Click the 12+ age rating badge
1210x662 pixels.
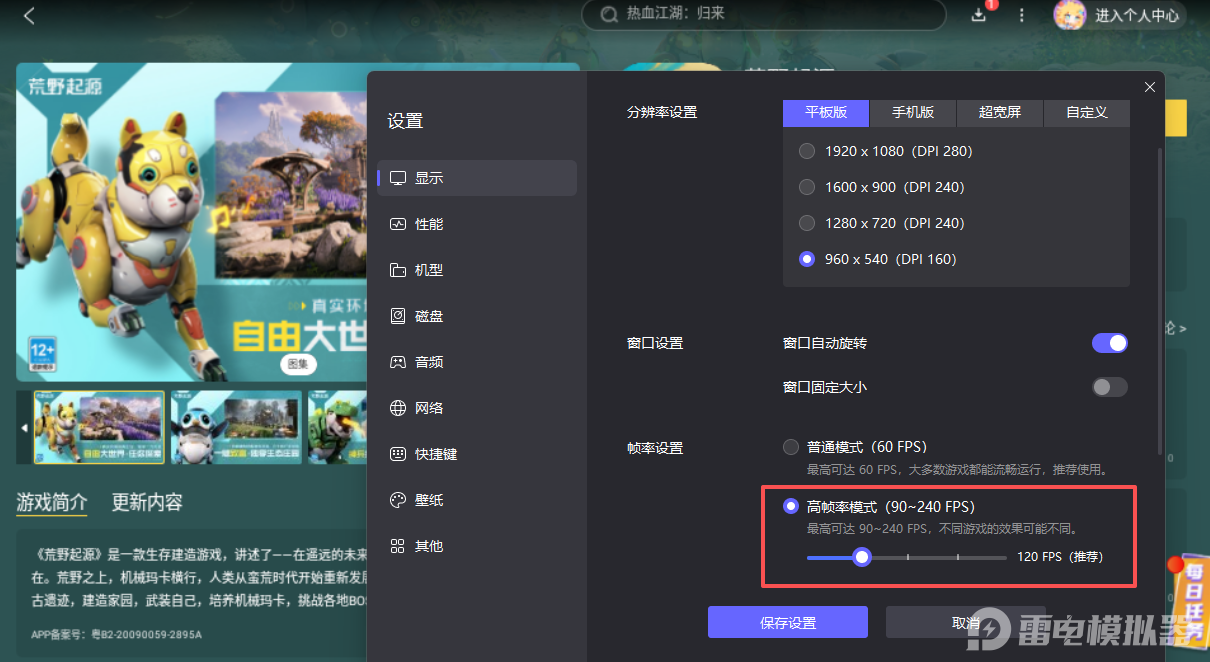click(x=41, y=355)
